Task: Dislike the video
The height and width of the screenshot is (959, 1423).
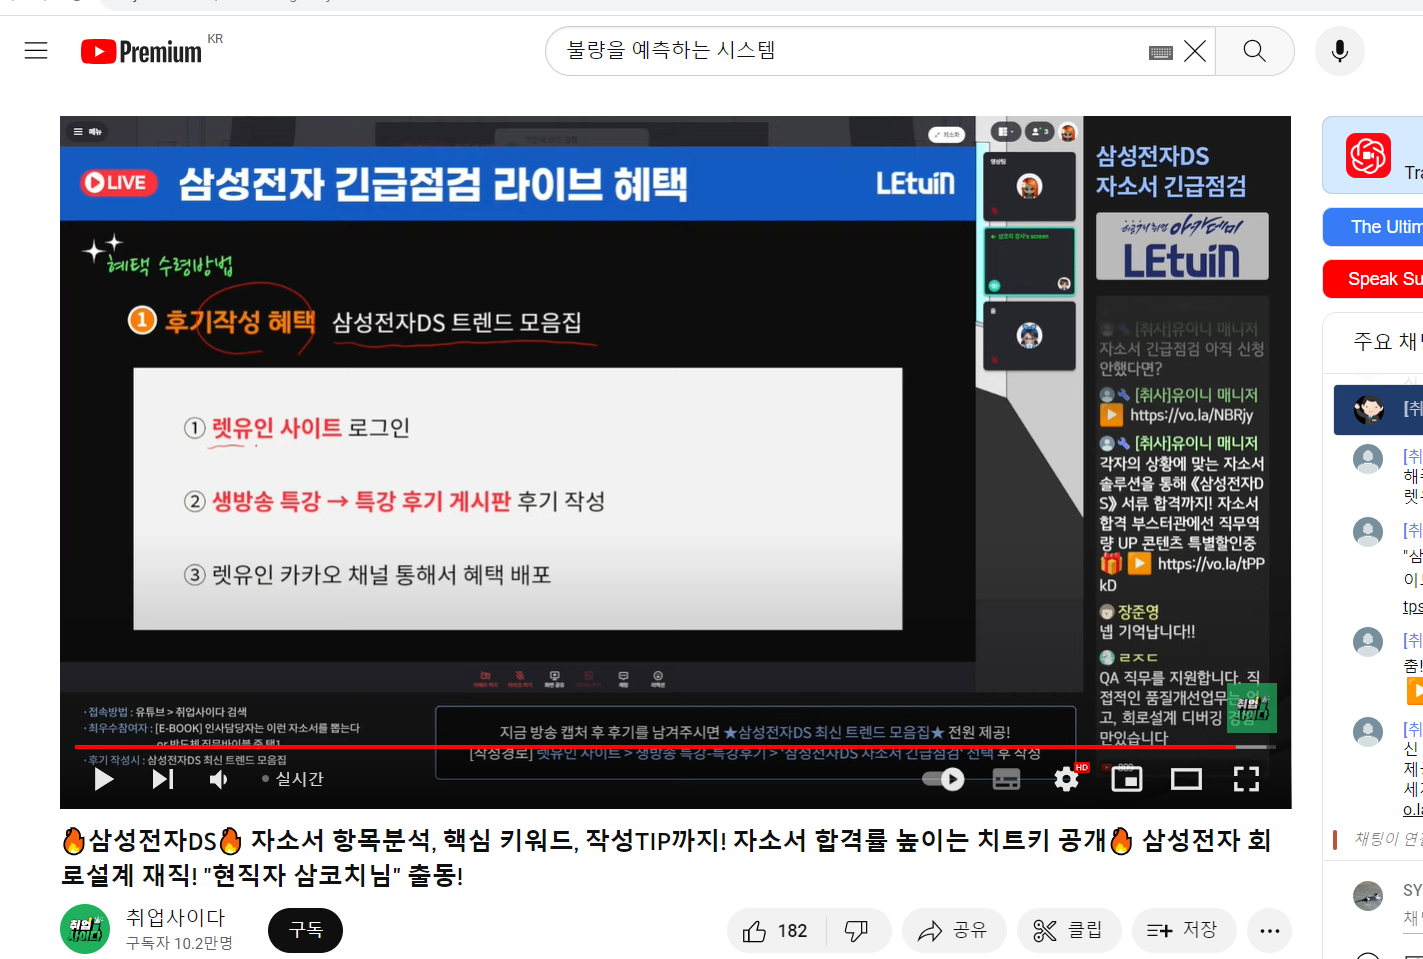Action: click(857, 931)
